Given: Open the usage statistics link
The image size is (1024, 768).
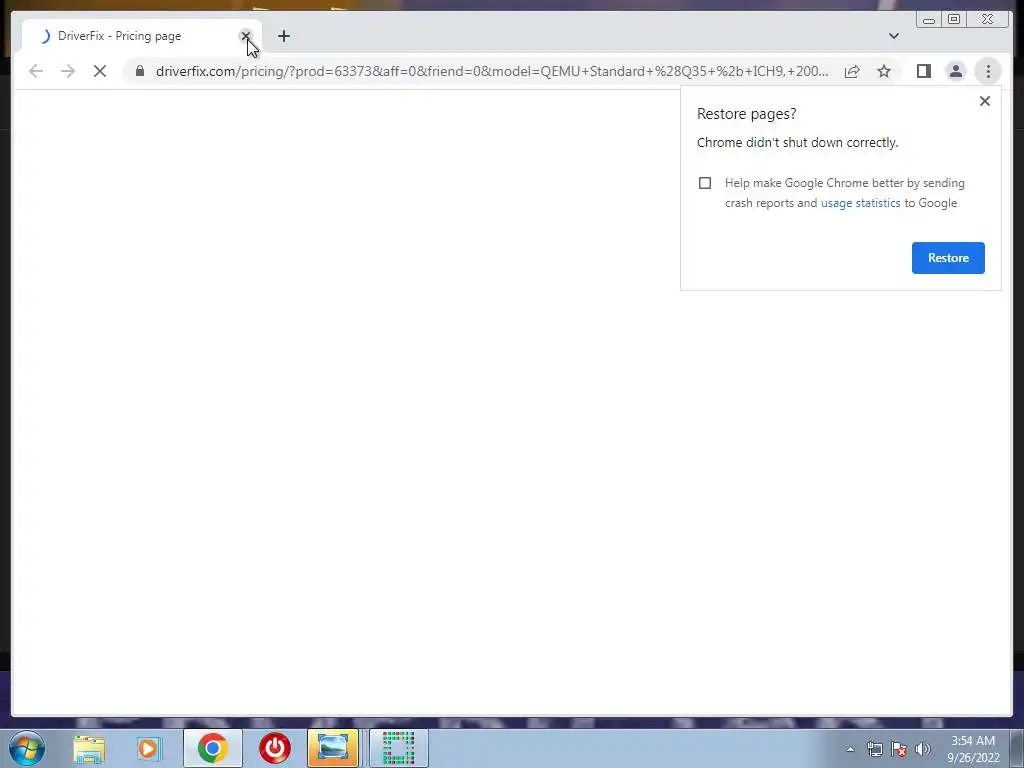Looking at the screenshot, I should coord(860,203).
